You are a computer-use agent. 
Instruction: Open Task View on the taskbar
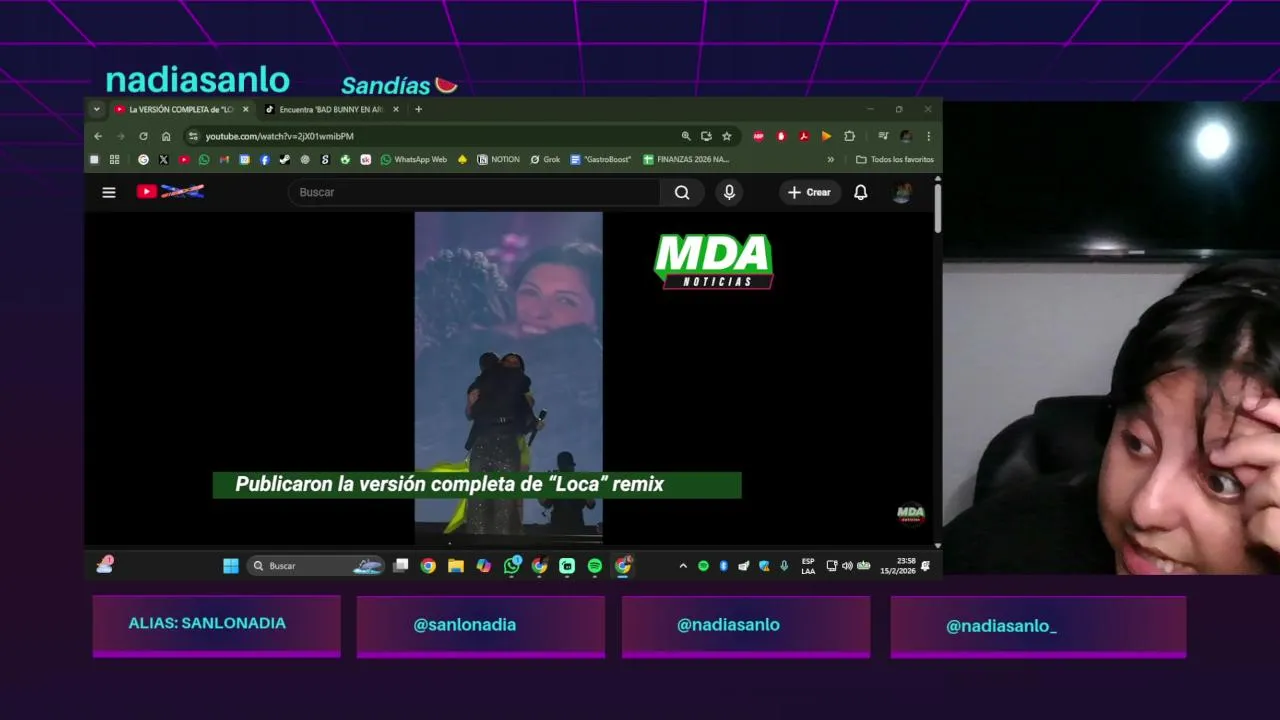401,566
